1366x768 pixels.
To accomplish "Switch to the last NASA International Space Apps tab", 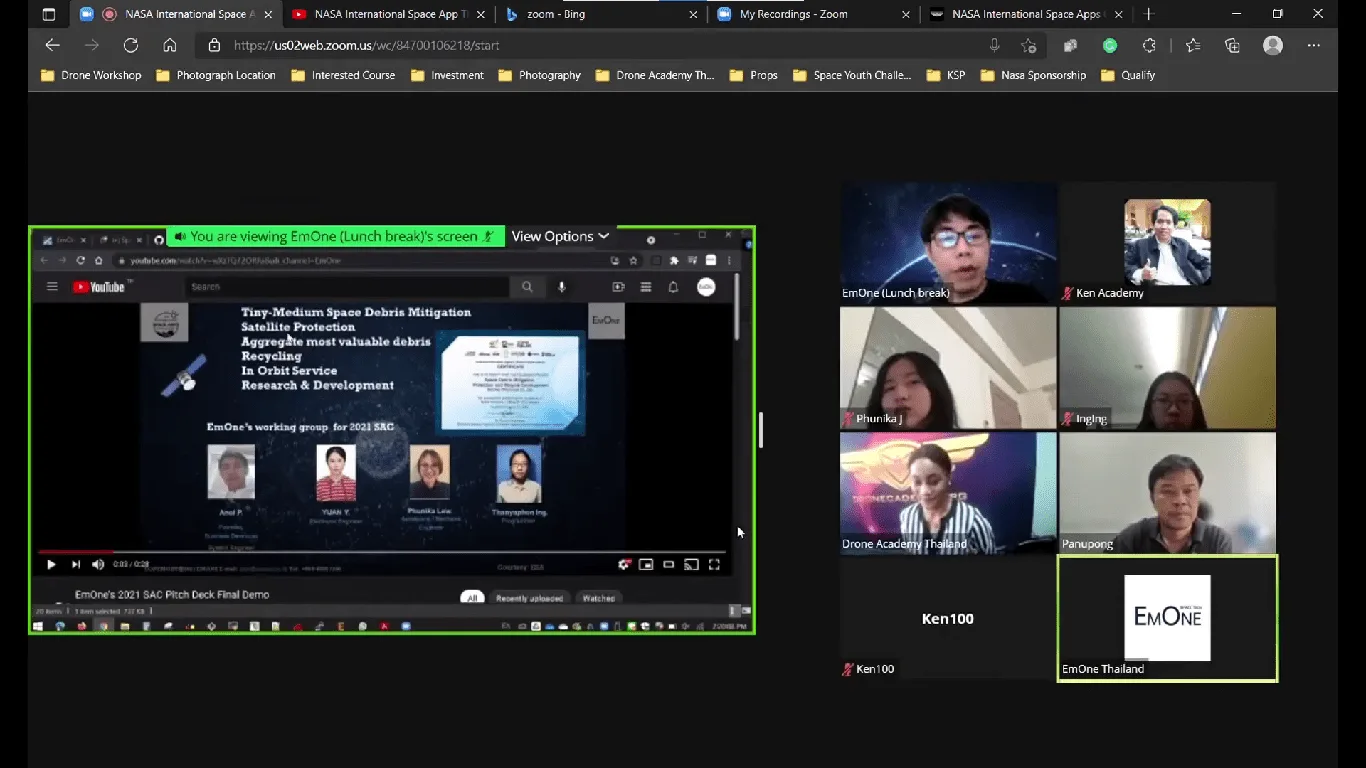I will pos(1026,15).
